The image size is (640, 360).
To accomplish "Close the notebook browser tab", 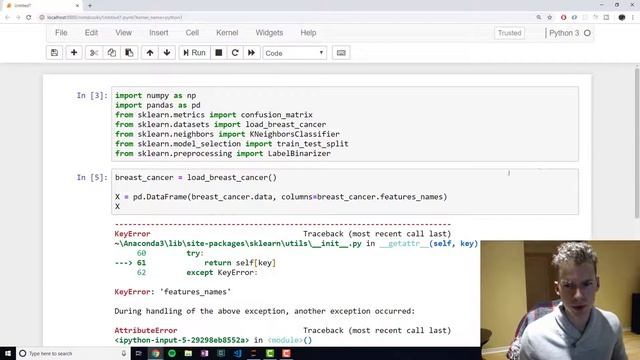I will (x=78, y=6).
